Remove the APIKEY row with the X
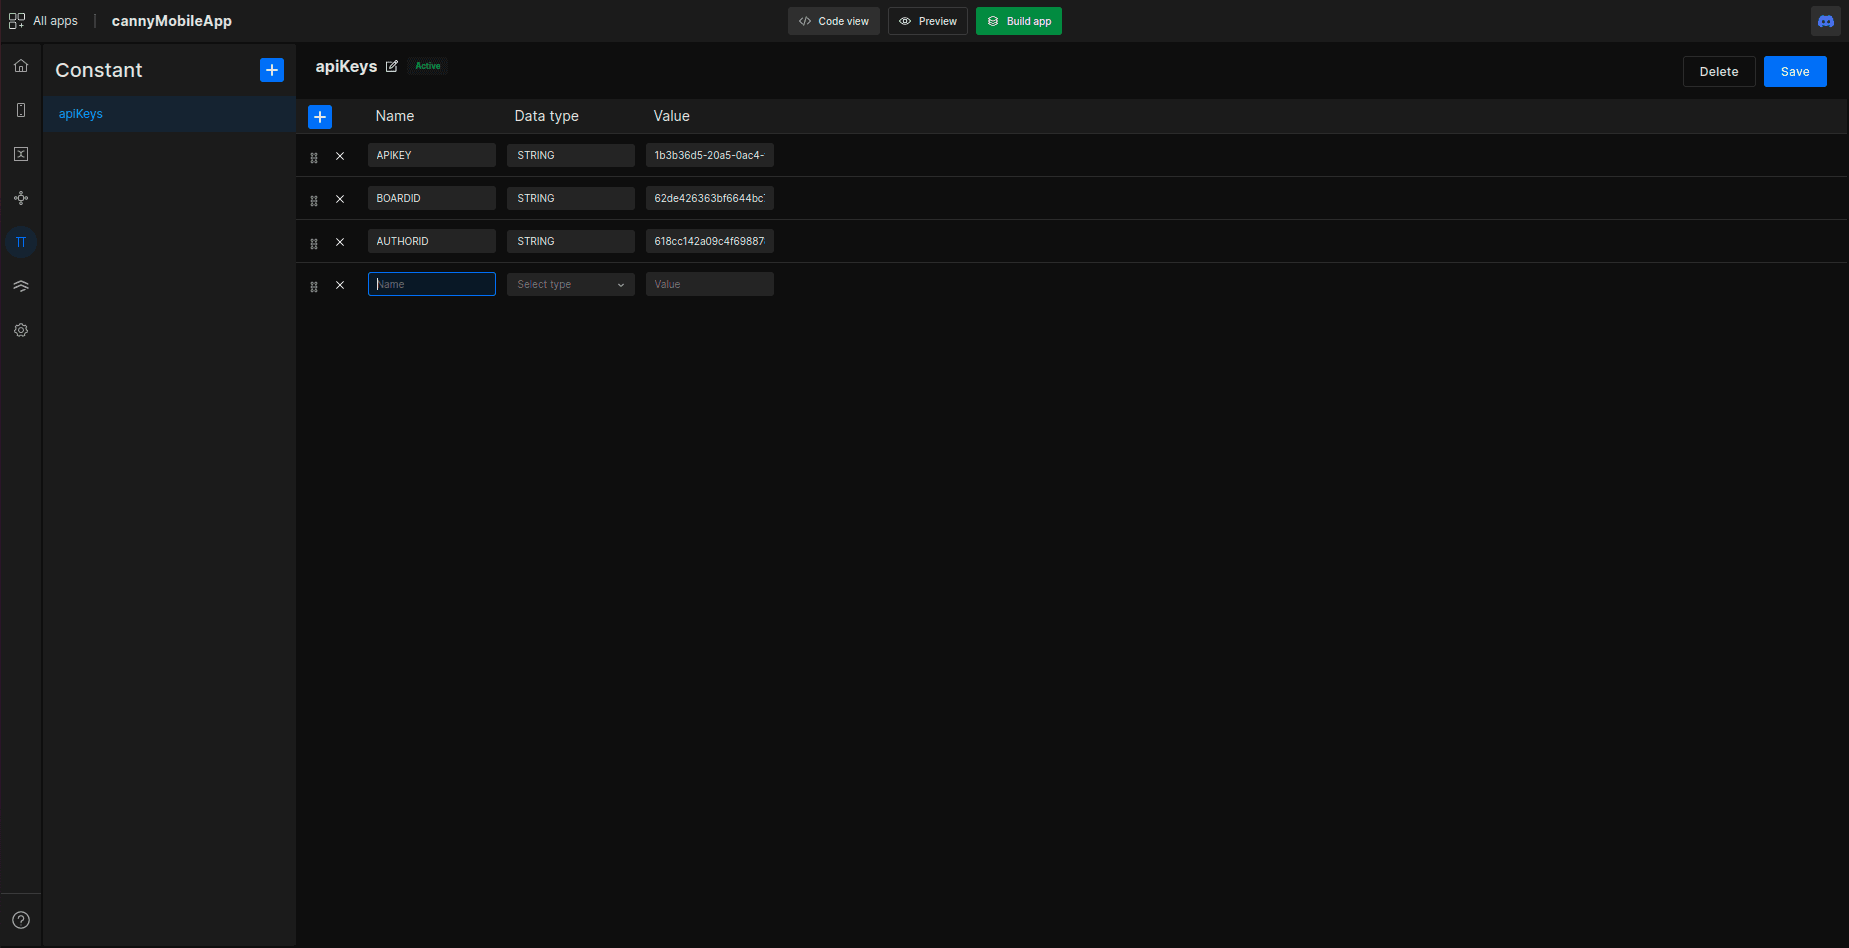This screenshot has width=1849, height=948. (x=340, y=156)
